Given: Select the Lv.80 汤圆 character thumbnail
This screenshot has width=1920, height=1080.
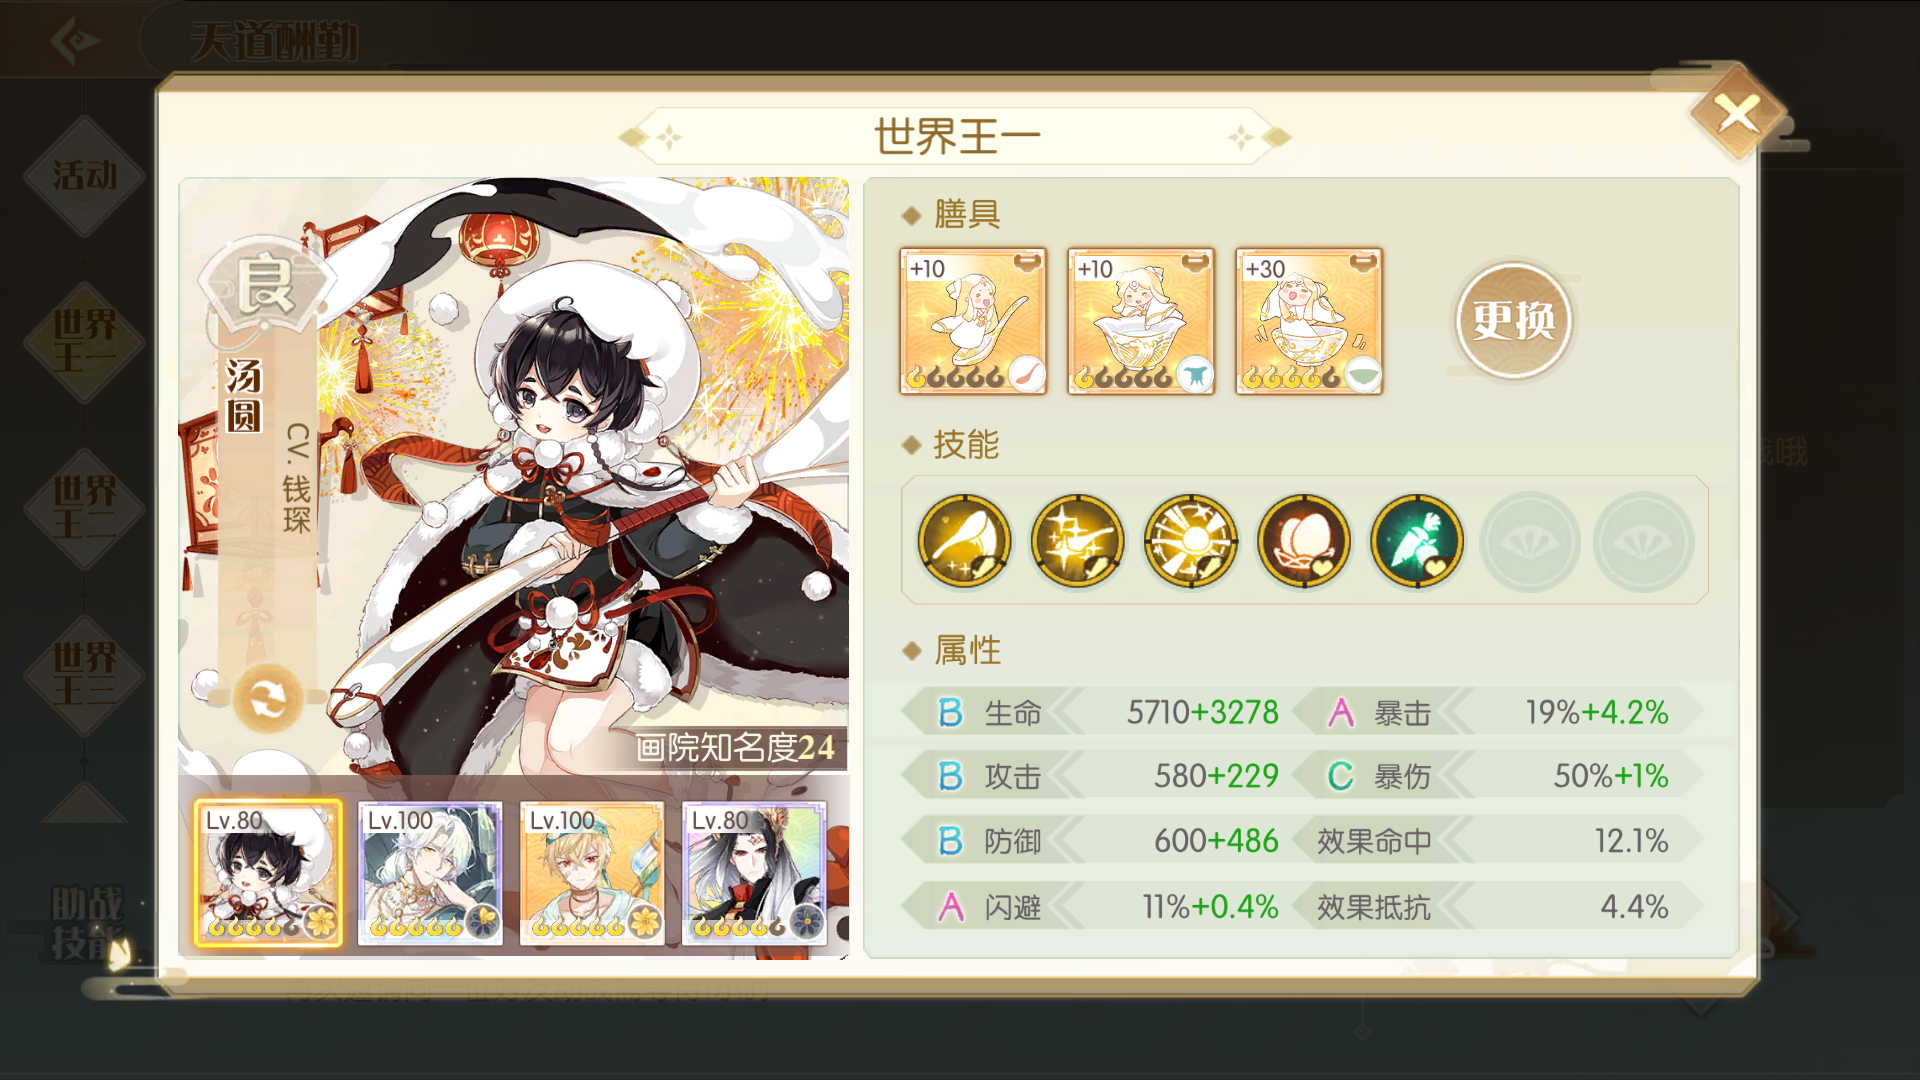Looking at the screenshot, I should click(268, 873).
